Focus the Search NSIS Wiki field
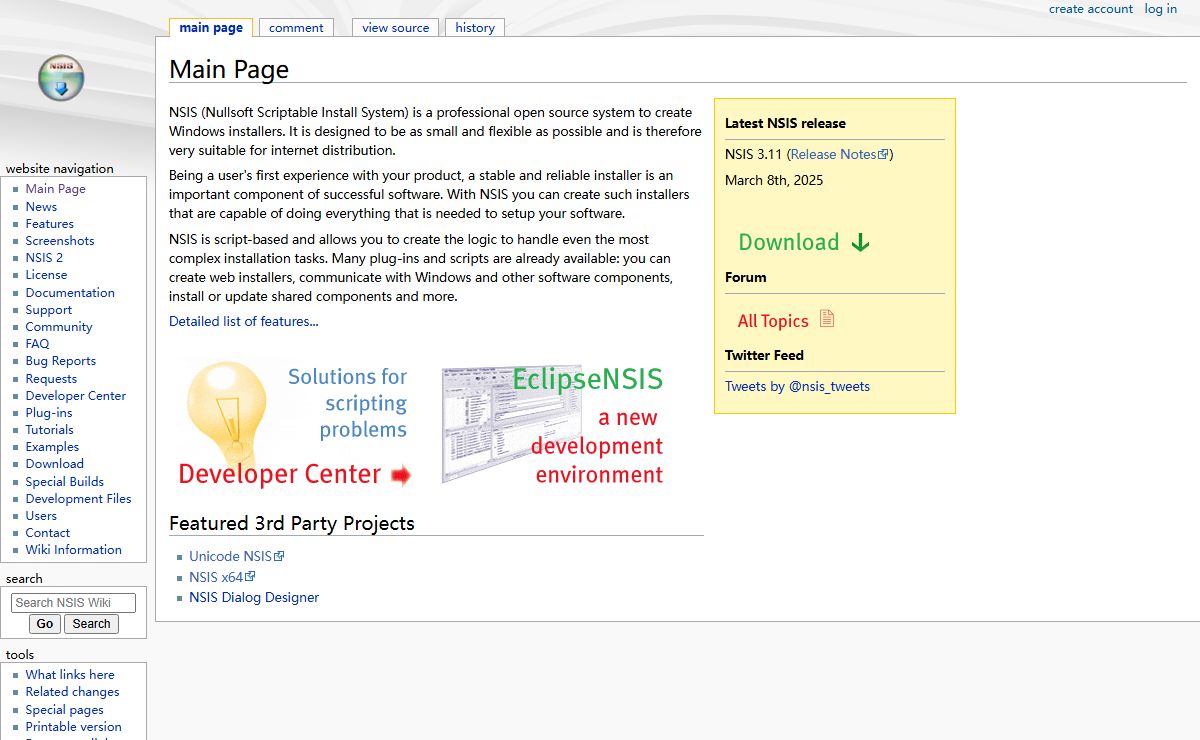Viewport: 1200px width, 740px height. (73, 603)
